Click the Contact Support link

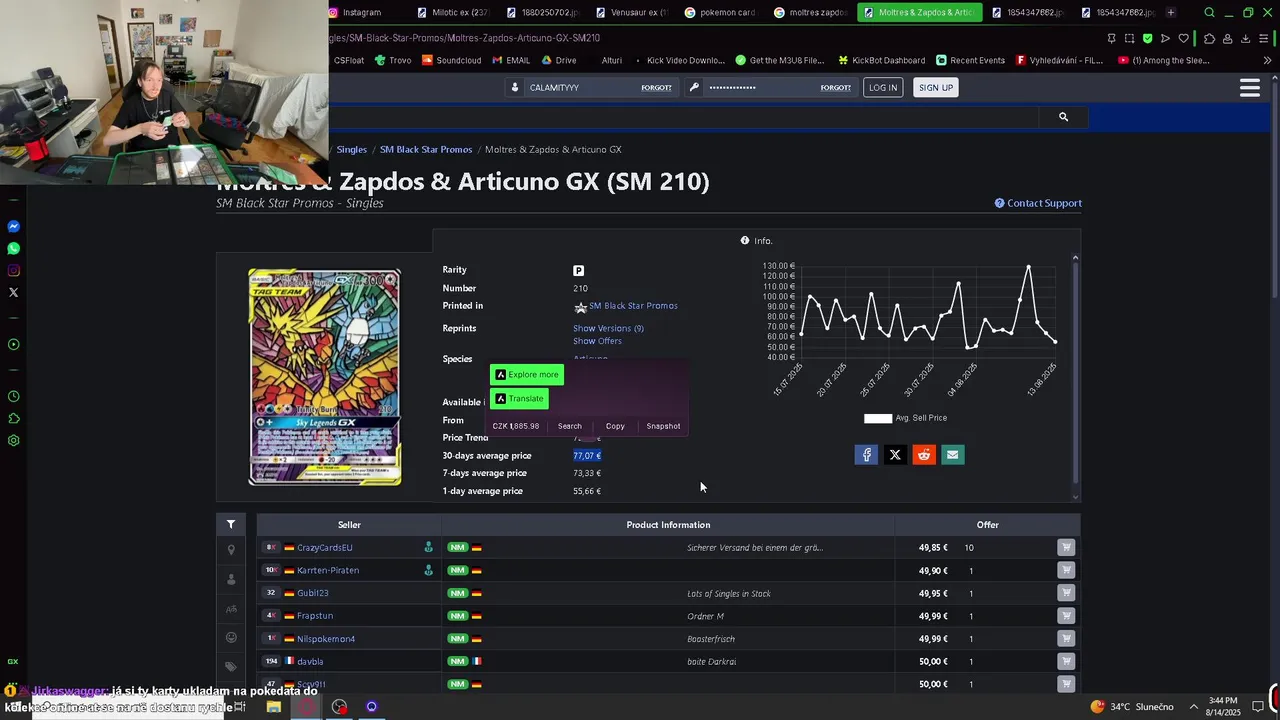pos(1038,203)
